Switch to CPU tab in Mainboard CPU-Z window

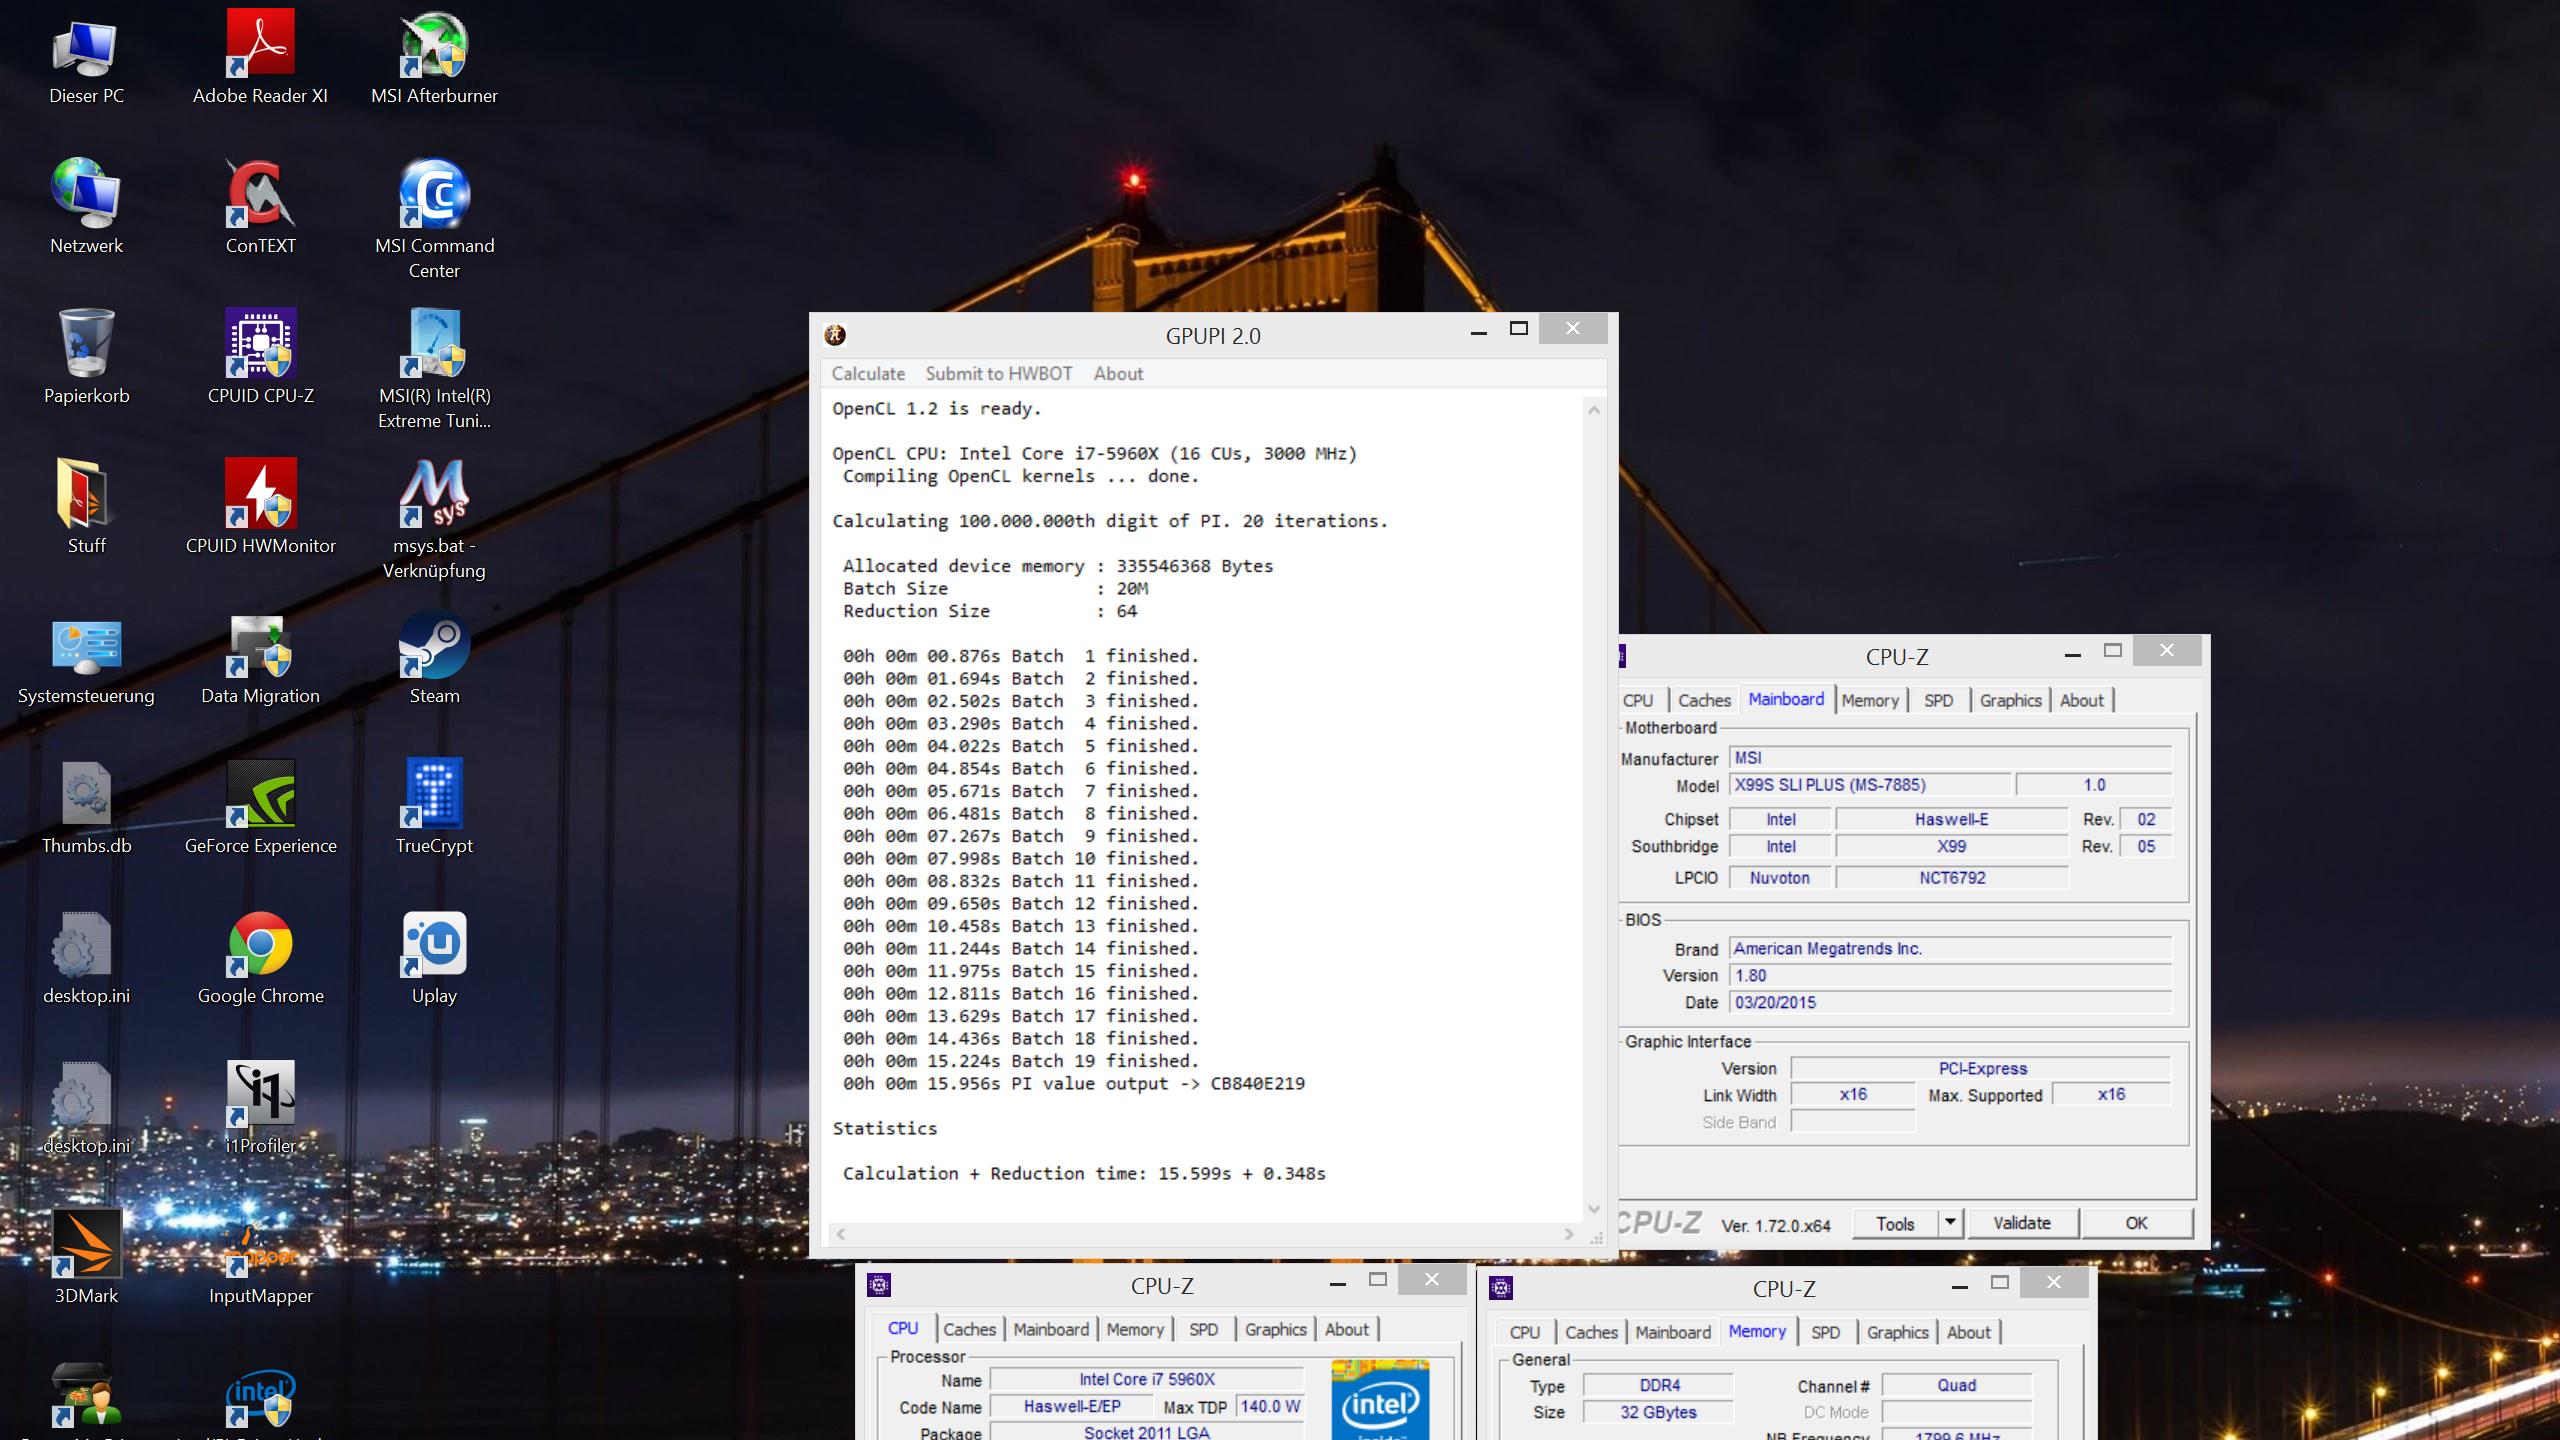pyautogui.click(x=1638, y=700)
